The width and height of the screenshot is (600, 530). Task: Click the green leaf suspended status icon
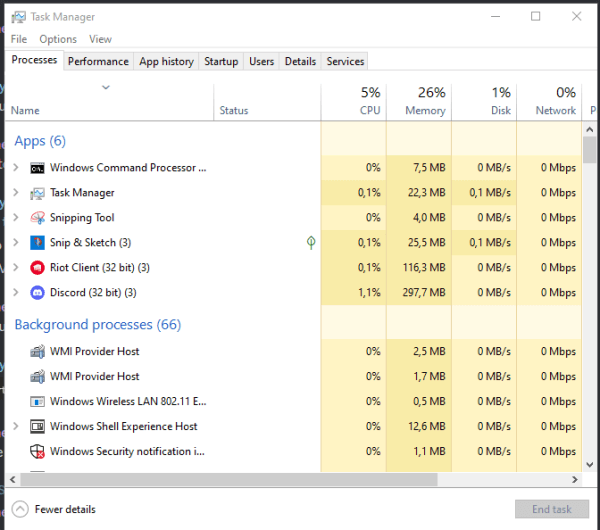point(311,242)
